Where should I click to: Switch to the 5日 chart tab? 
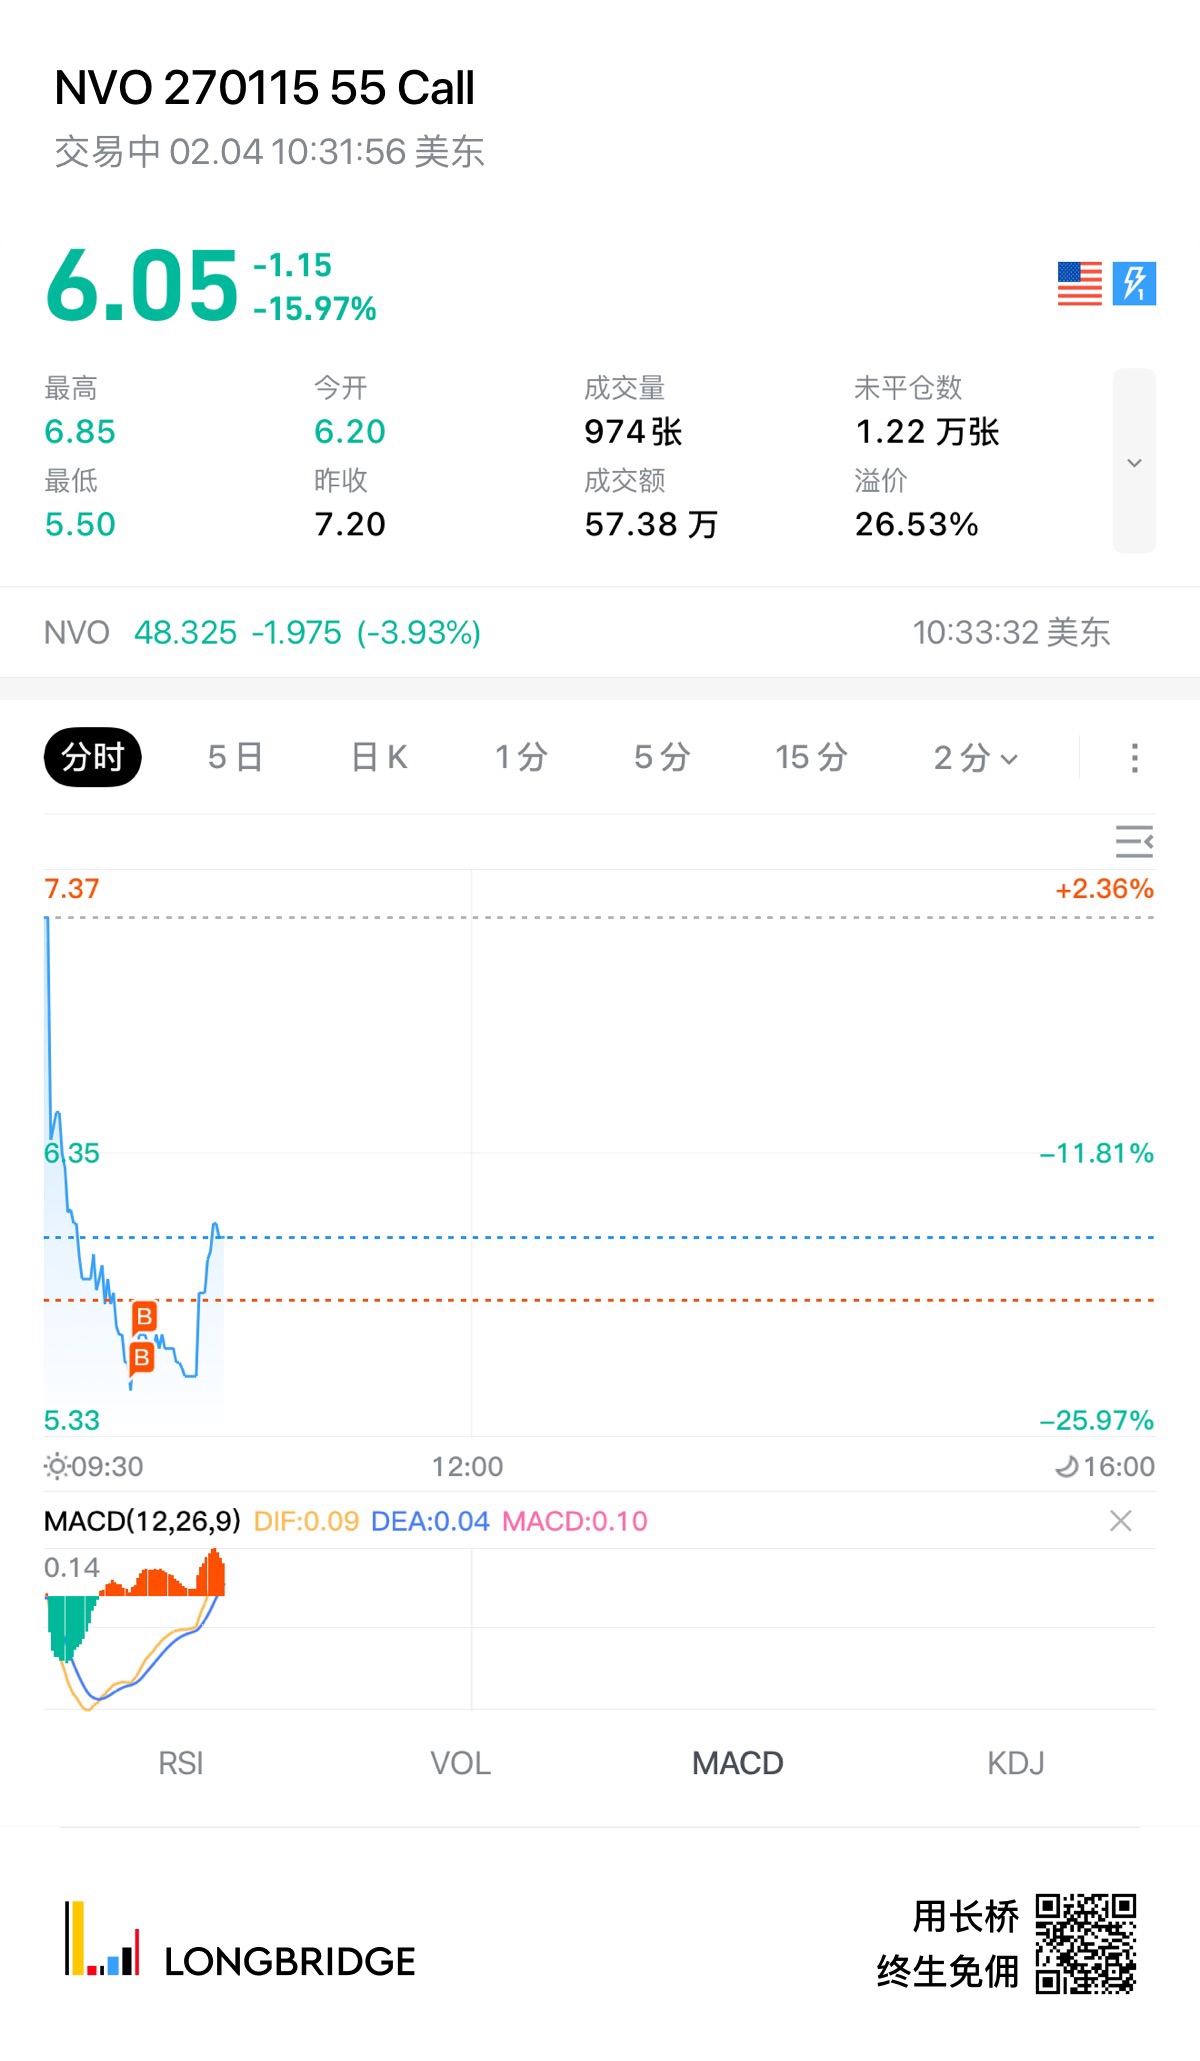235,758
